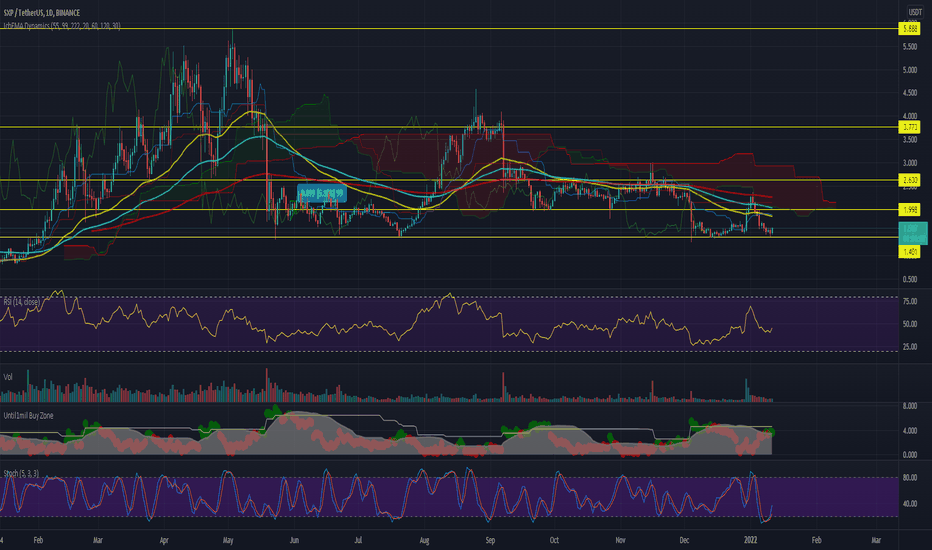Image resolution: width=932 pixels, height=550 pixels.
Task: Click the Sep date on time axis
Action: [490, 540]
